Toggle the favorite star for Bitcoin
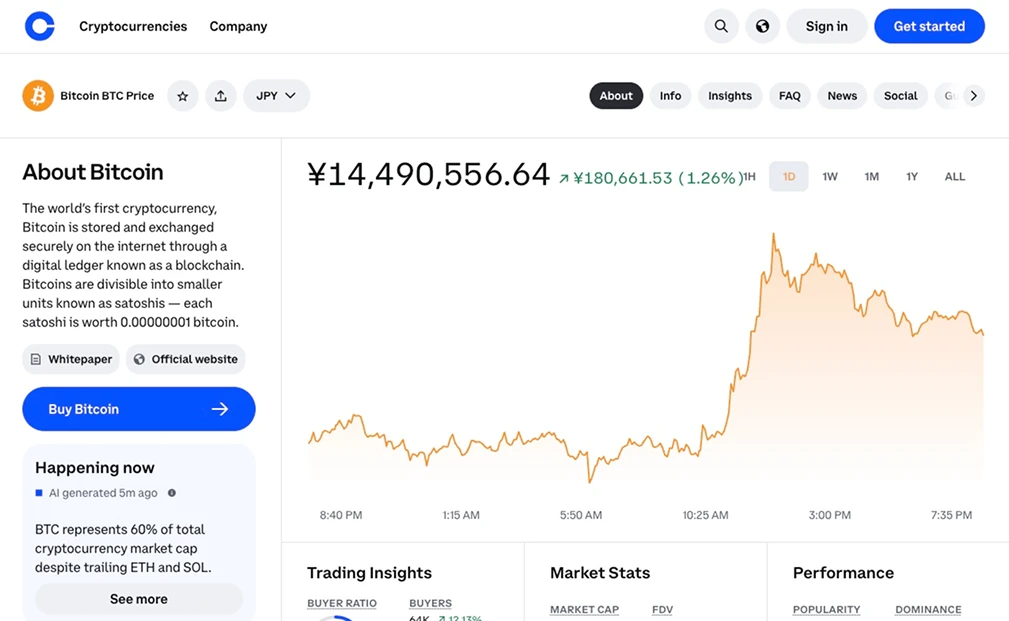The image size is (1009, 621). [x=183, y=95]
